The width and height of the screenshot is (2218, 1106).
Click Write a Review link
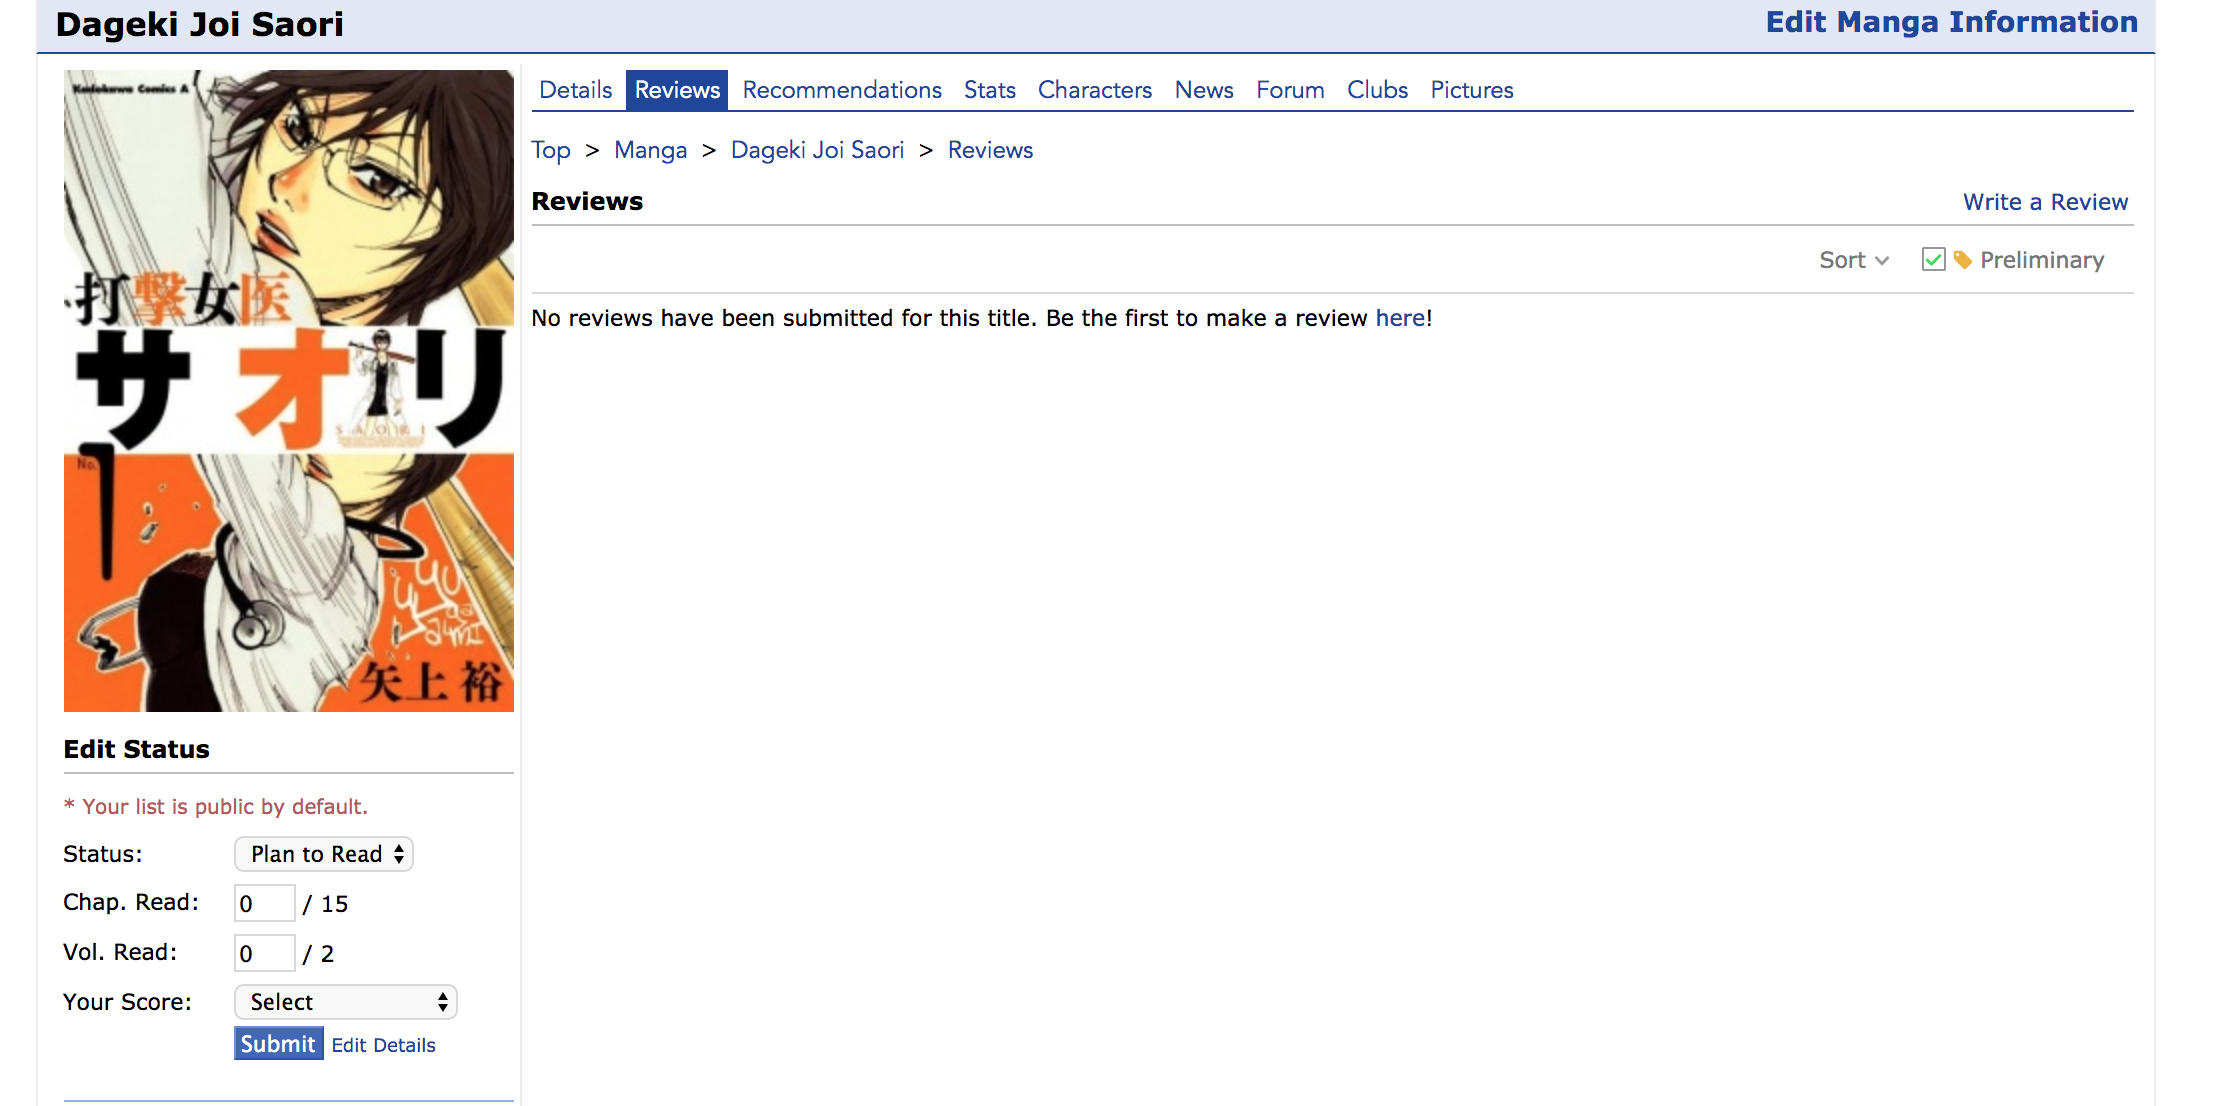(x=2045, y=202)
